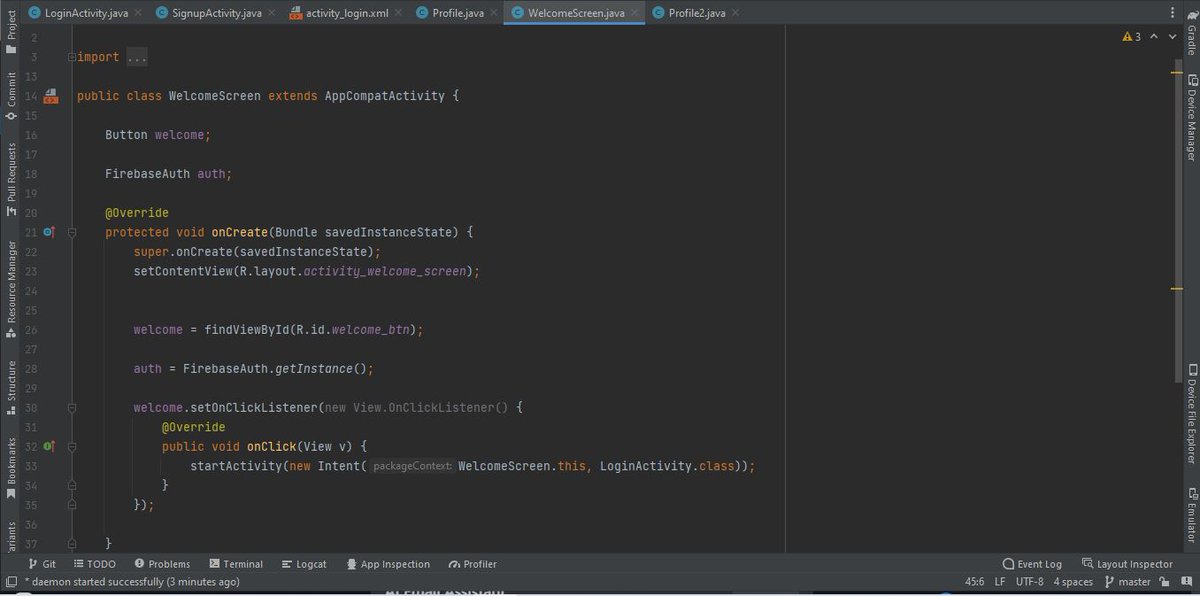Click the related XML file gutter icon on line 14
The height and width of the screenshot is (596, 1200).
[51, 96]
